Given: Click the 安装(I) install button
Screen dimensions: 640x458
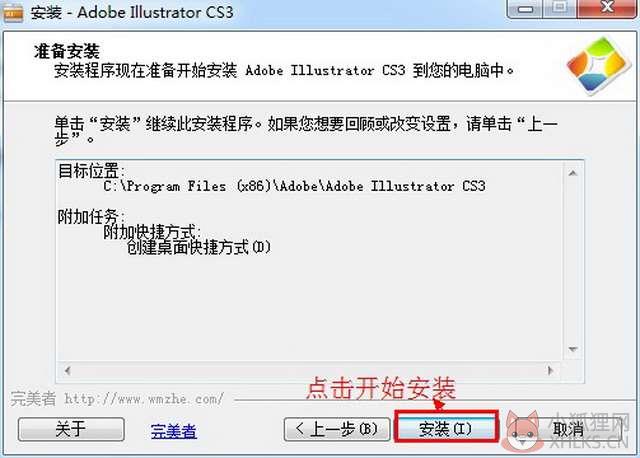Looking at the screenshot, I should 446,429.
